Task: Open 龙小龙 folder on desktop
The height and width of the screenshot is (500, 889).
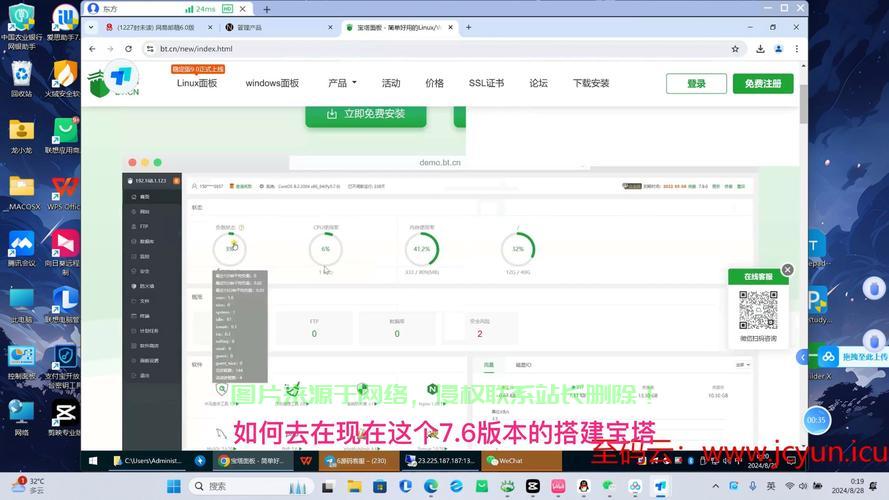Action: tap(22, 136)
